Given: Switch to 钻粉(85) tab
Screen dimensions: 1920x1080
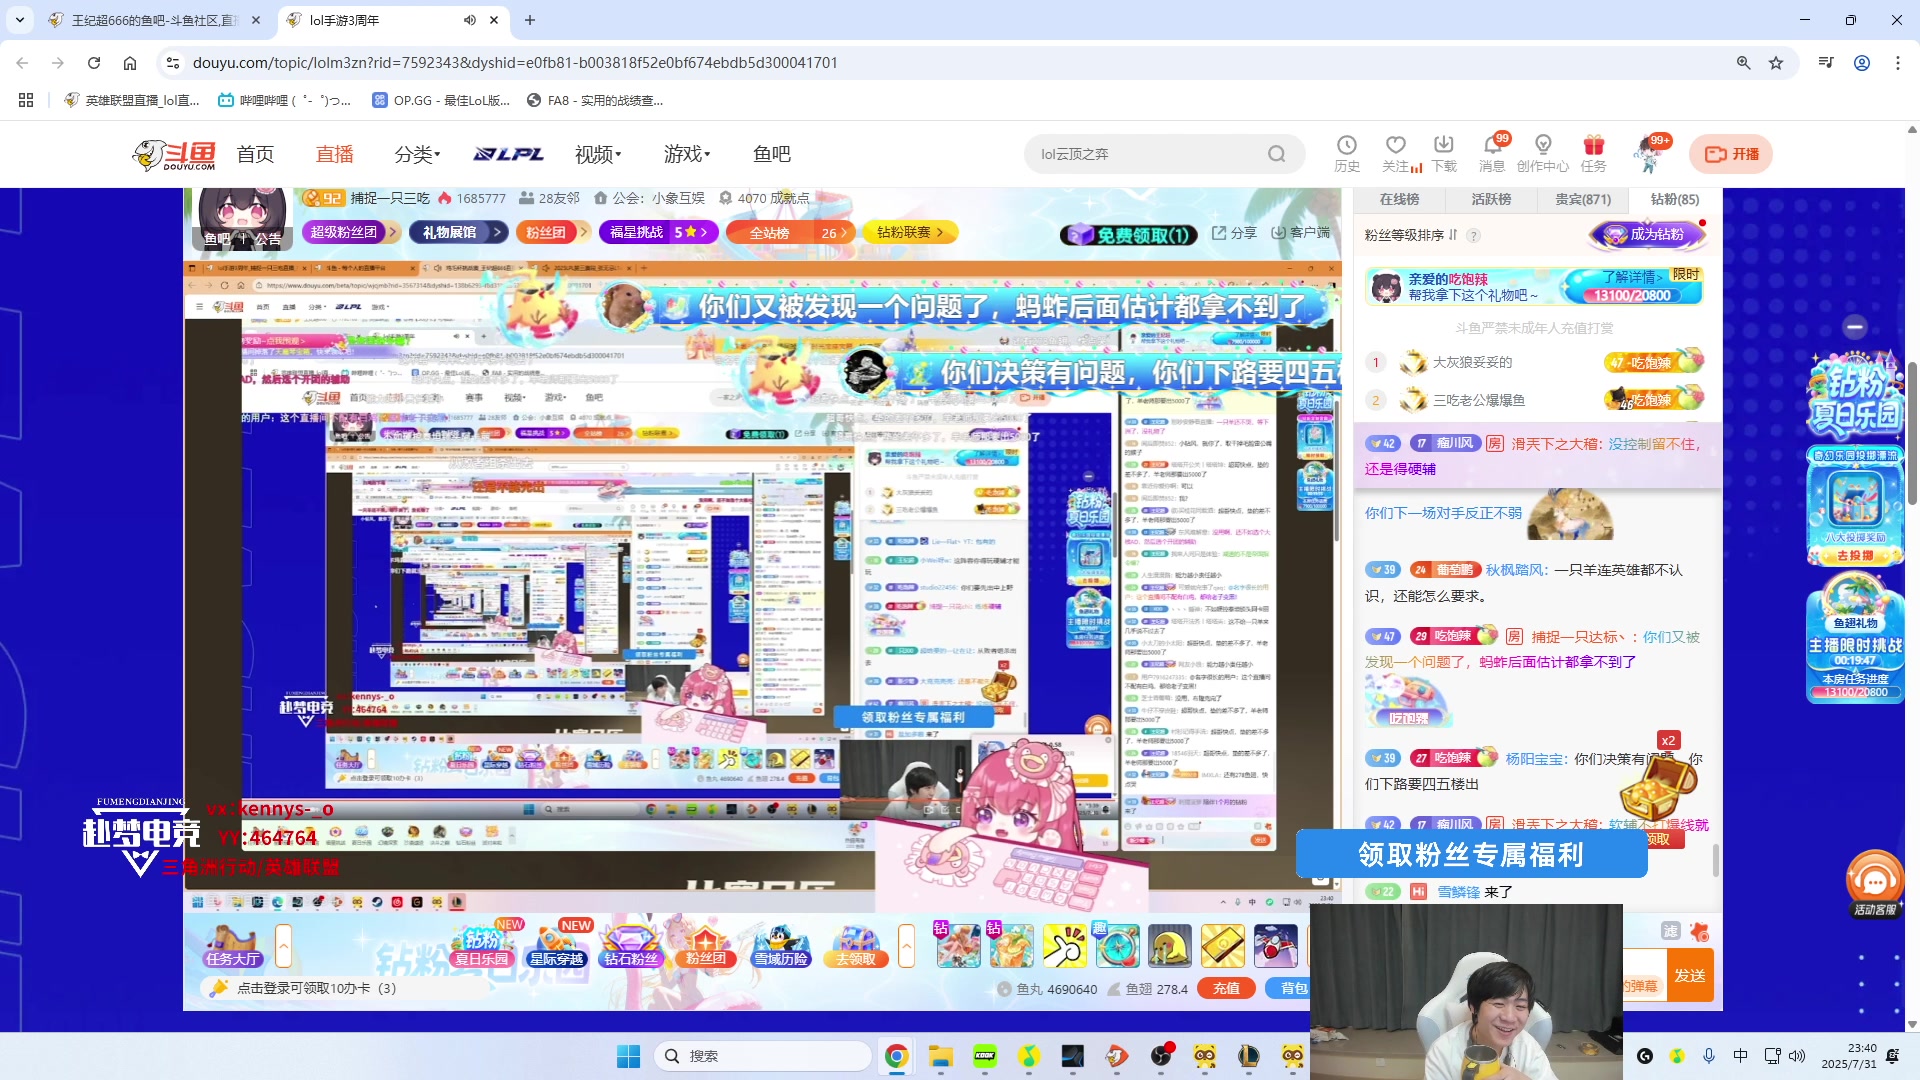Looking at the screenshot, I should (x=1675, y=199).
